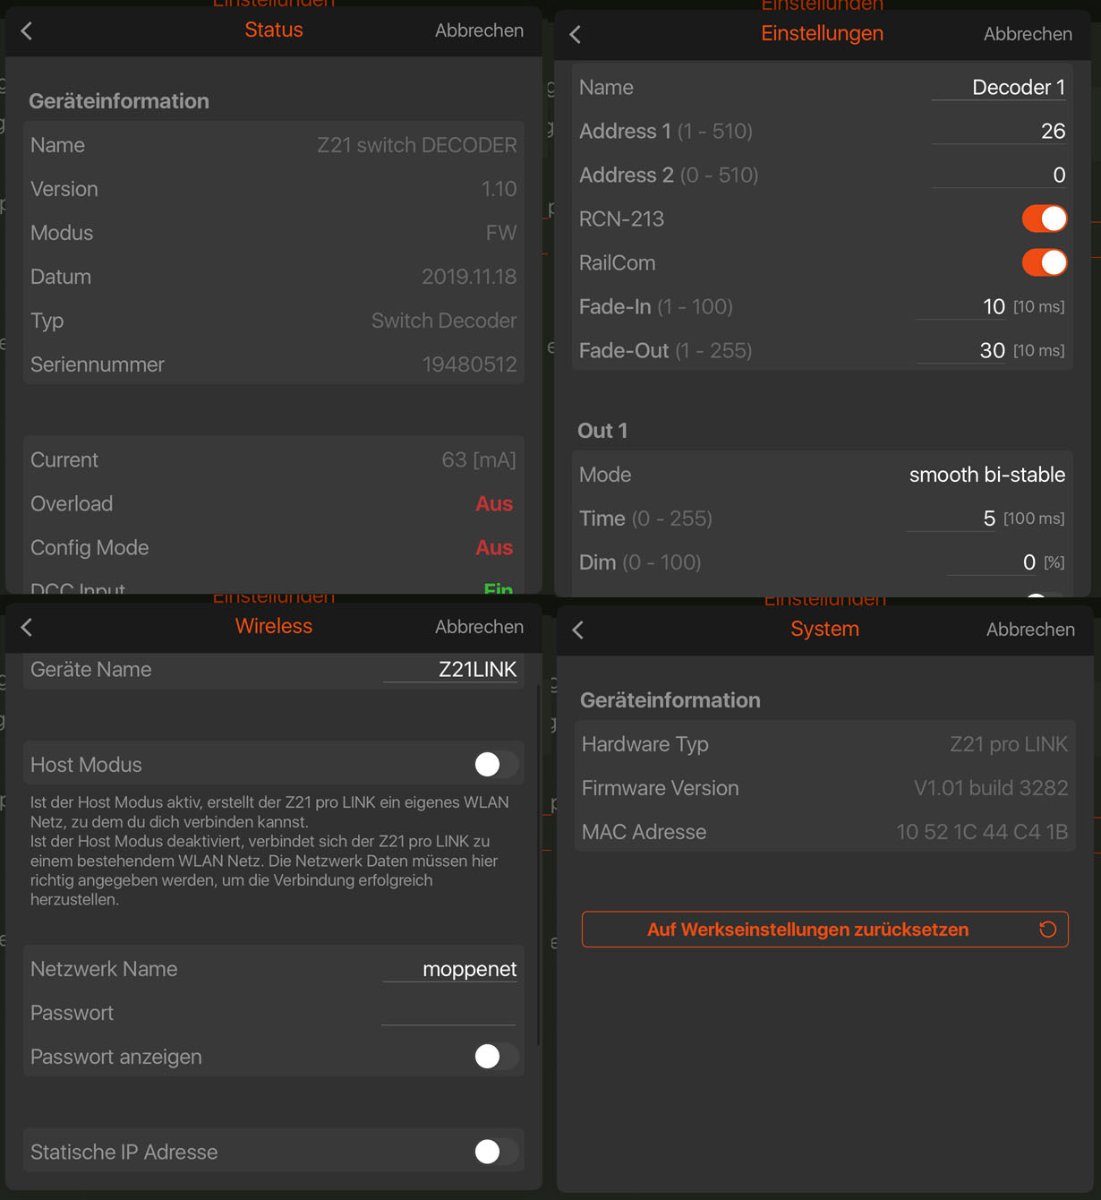Cancel the System panel with Abbrechen
1101x1200 pixels.
click(x=1031, y=630)
